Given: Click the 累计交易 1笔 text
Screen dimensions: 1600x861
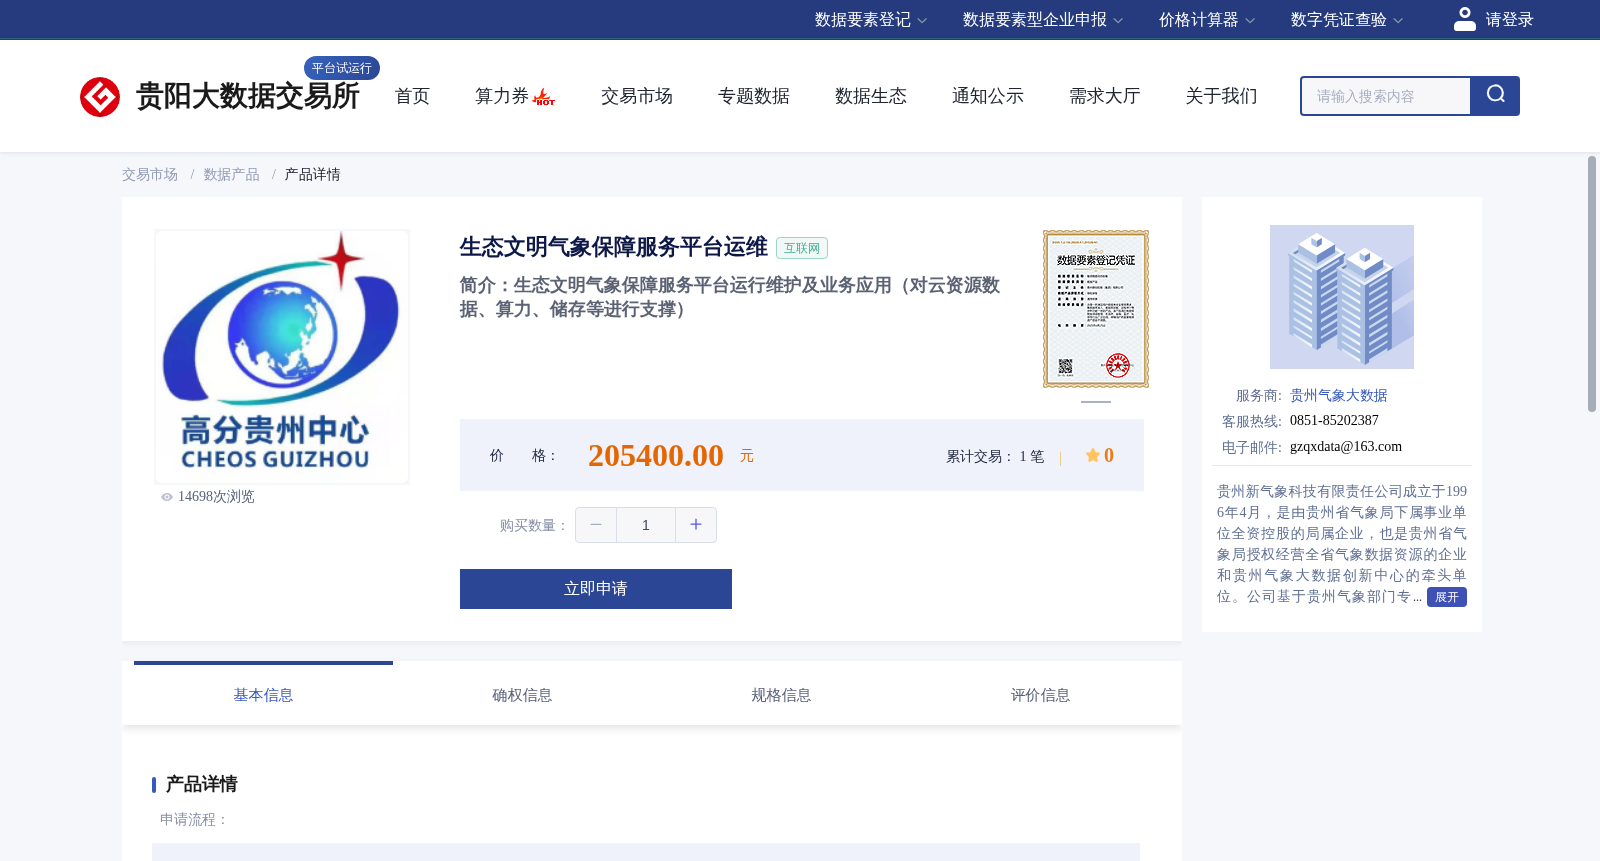Looking at the screenshot, I should click(x=995, y=456).
